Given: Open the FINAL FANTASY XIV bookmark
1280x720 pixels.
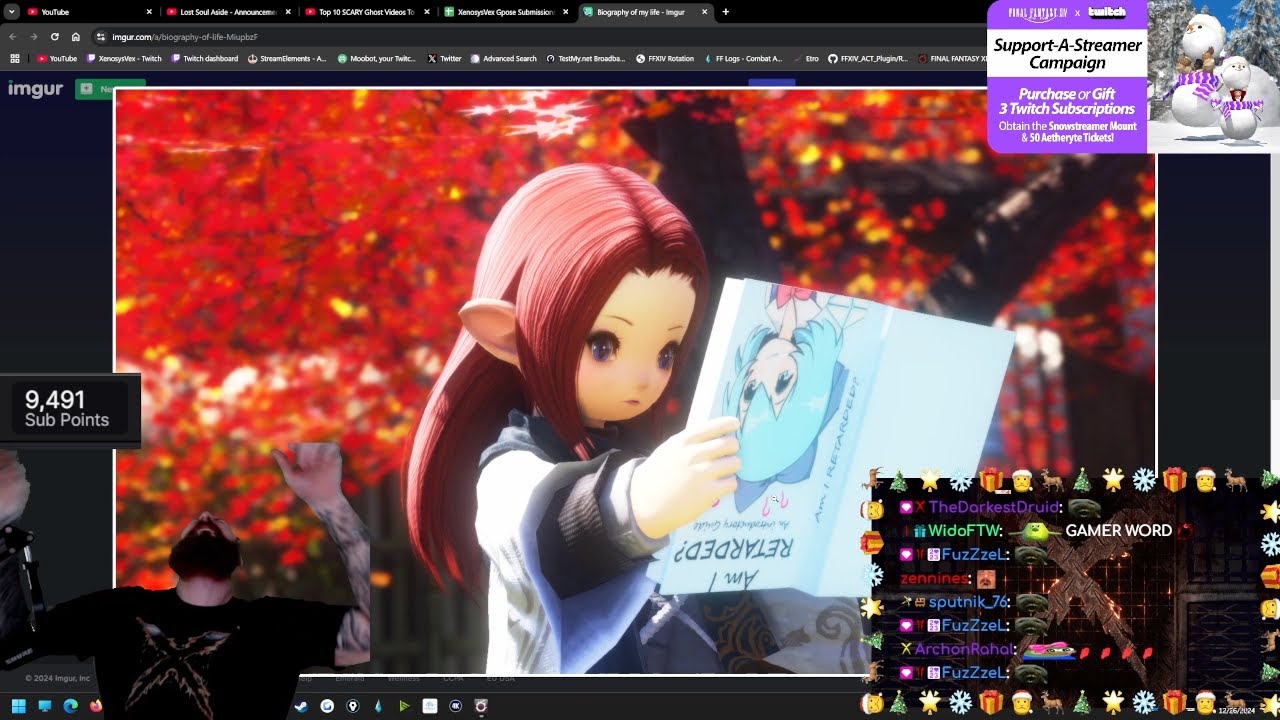Looking at the screenshot, I should [952, 59].
